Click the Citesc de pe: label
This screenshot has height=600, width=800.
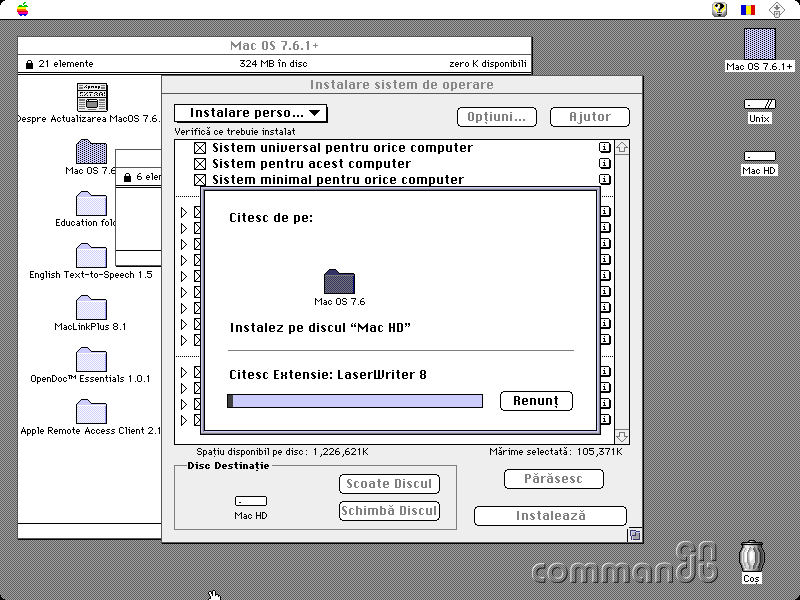click(x=271, y=218)
